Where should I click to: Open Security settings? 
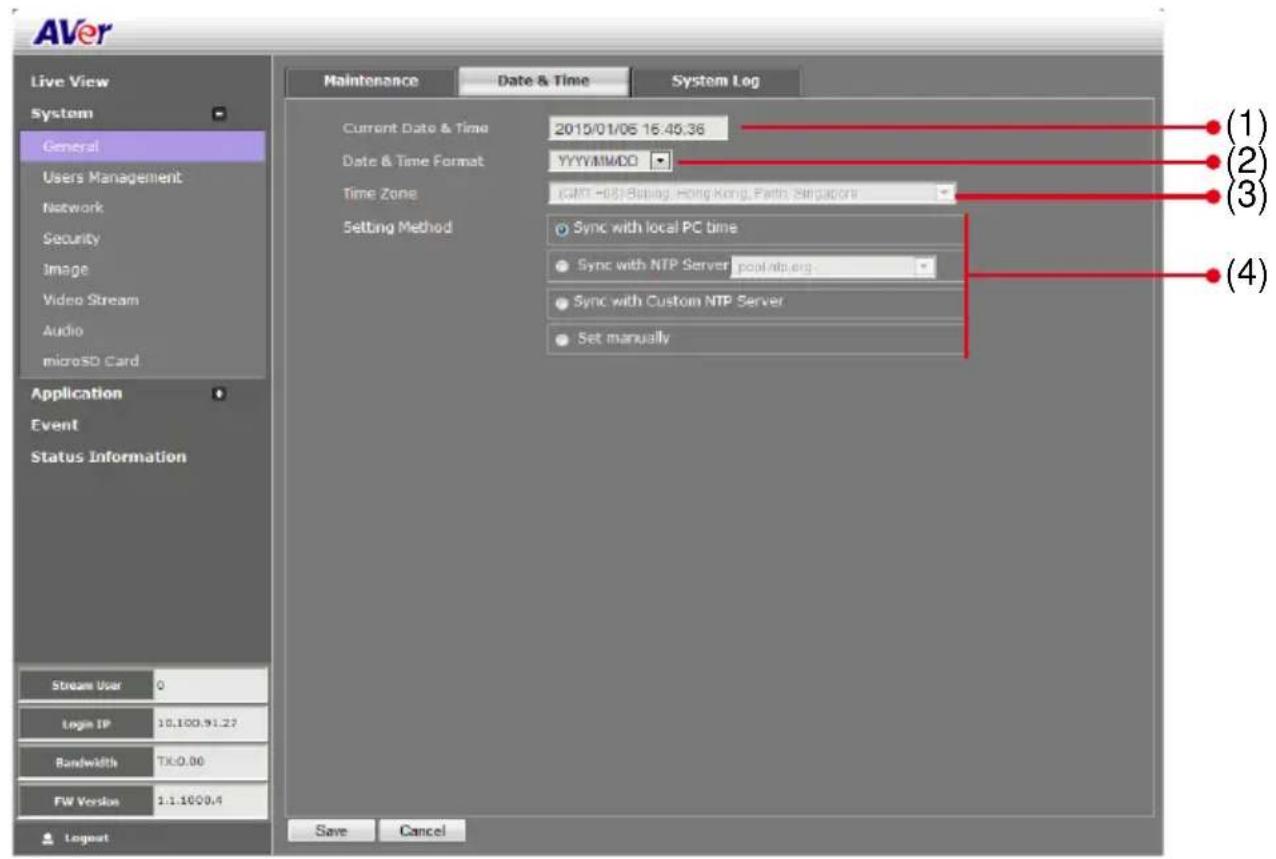coord(71,239)
